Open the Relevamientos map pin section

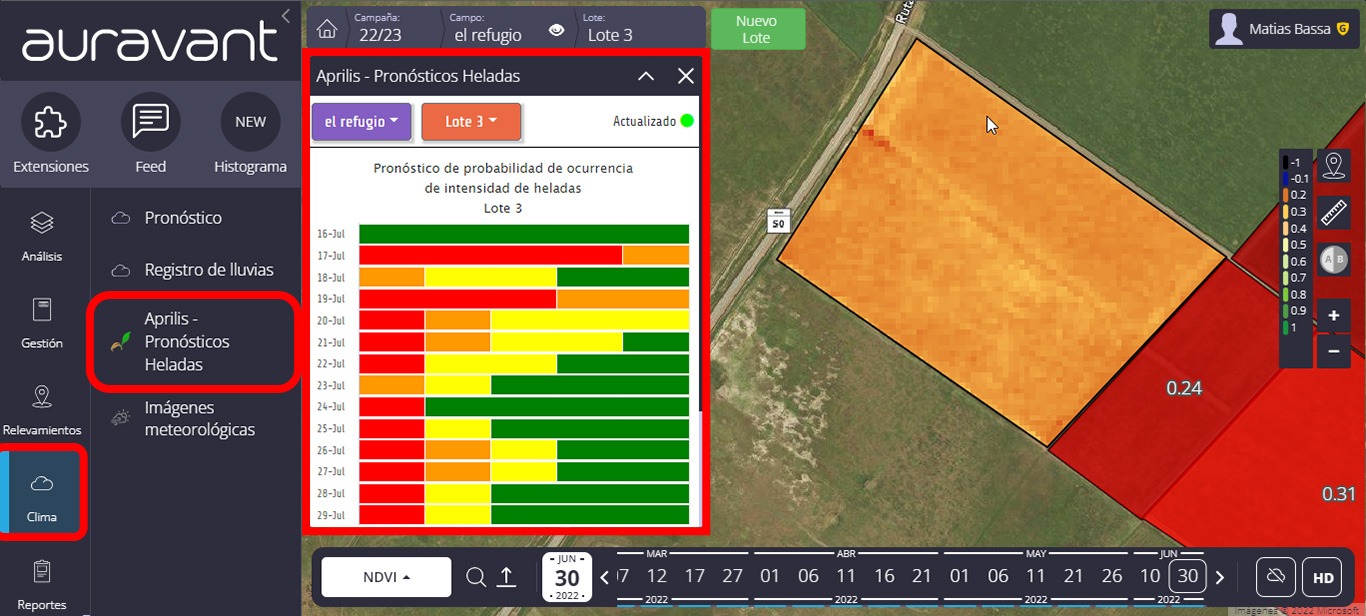[42, 409]
